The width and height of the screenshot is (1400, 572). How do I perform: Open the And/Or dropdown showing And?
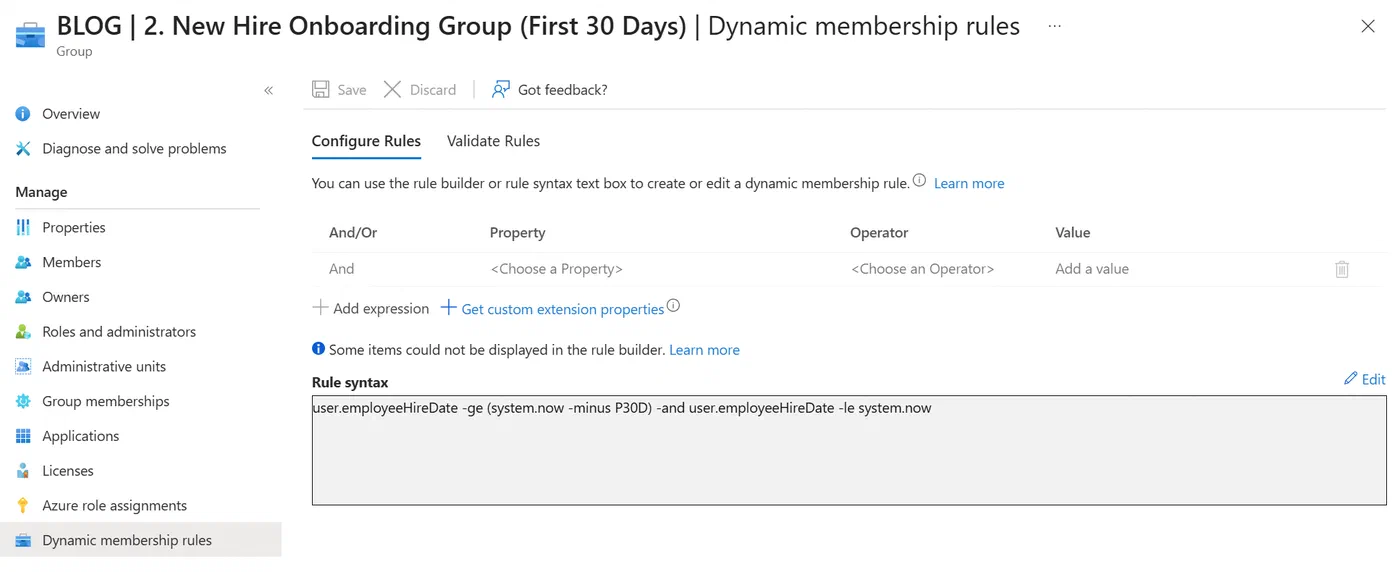[342, 269]
